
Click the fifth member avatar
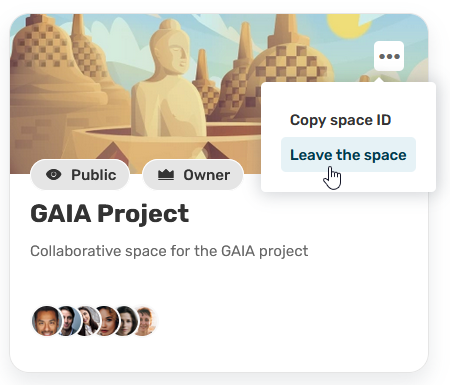pyautogui.click(x=128, y=321)
